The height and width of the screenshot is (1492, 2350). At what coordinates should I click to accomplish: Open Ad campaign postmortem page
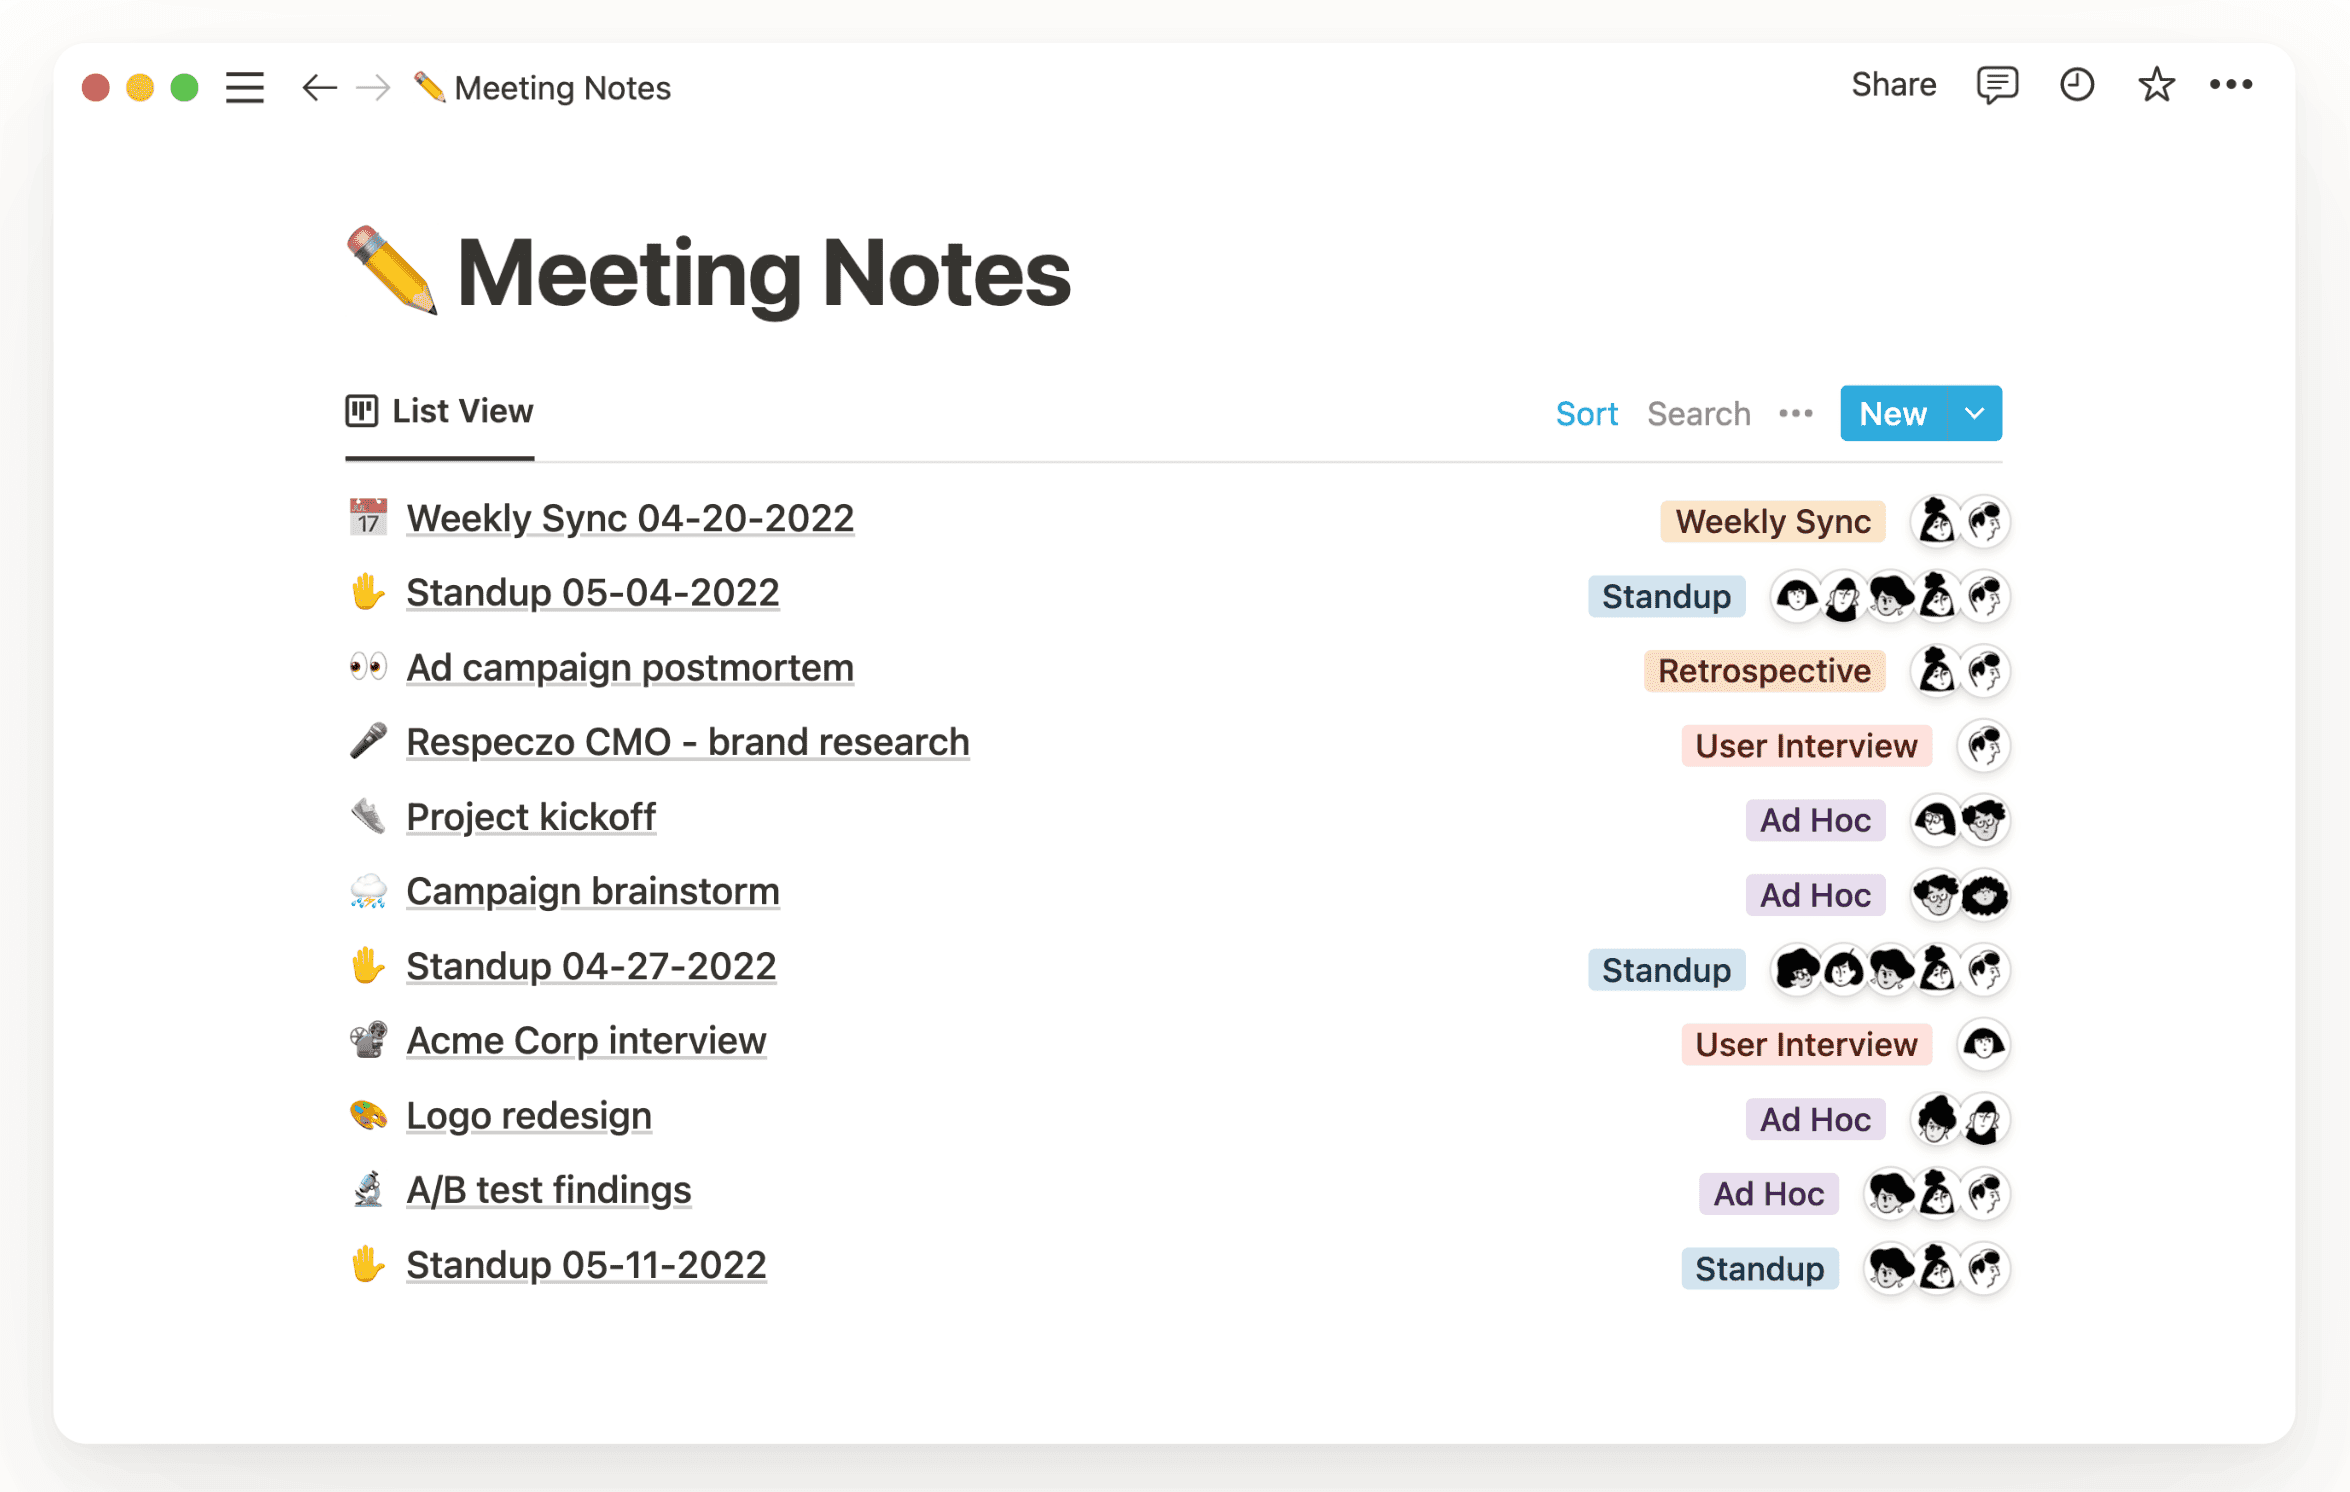pyautogui.click(x=630, y=667)
